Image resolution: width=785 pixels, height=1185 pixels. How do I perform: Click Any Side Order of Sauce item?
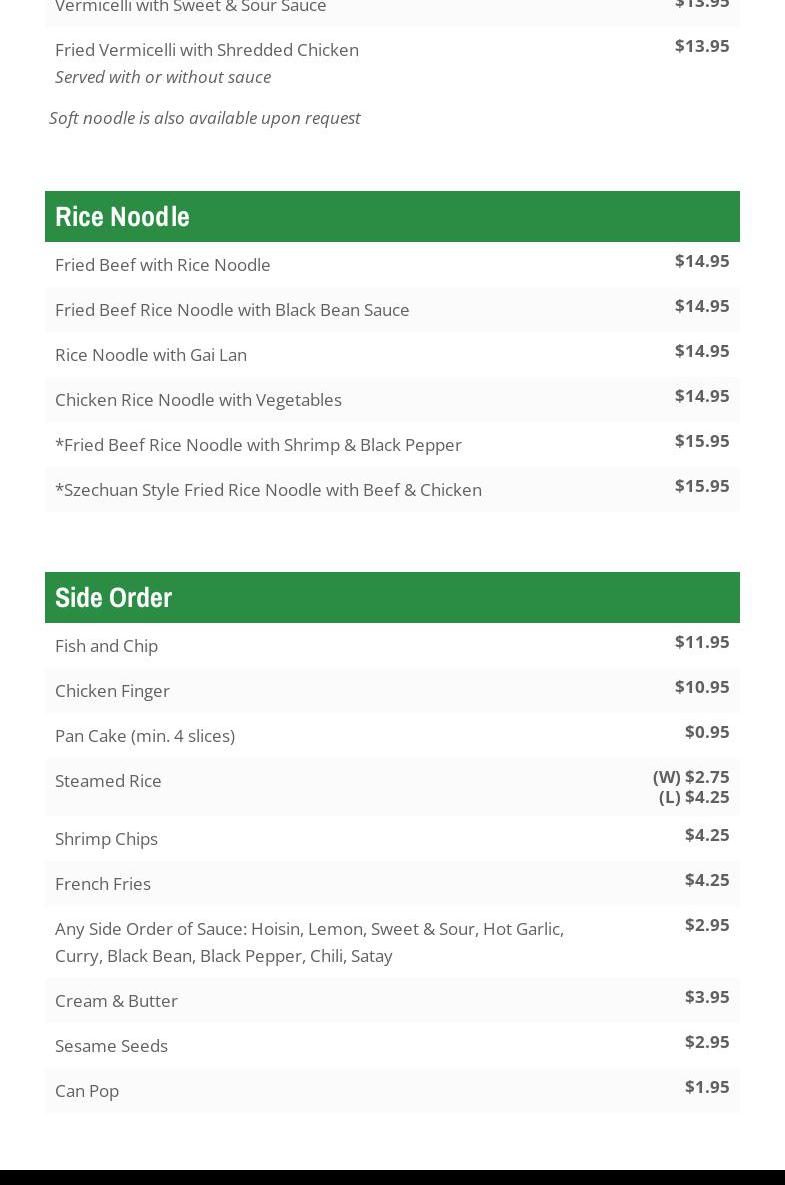coord(392,942)
